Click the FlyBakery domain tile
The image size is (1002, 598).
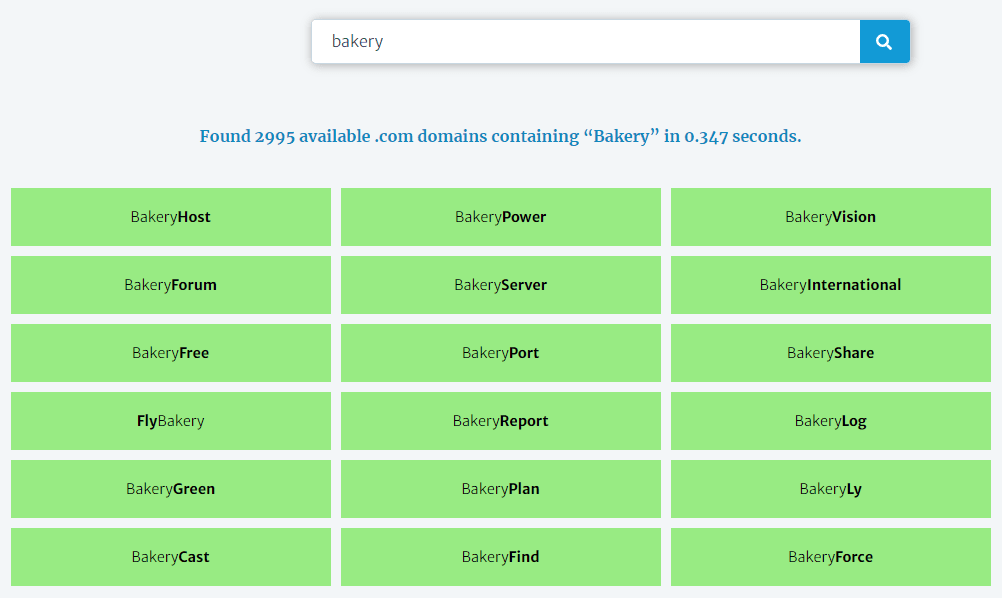(170, 421)
